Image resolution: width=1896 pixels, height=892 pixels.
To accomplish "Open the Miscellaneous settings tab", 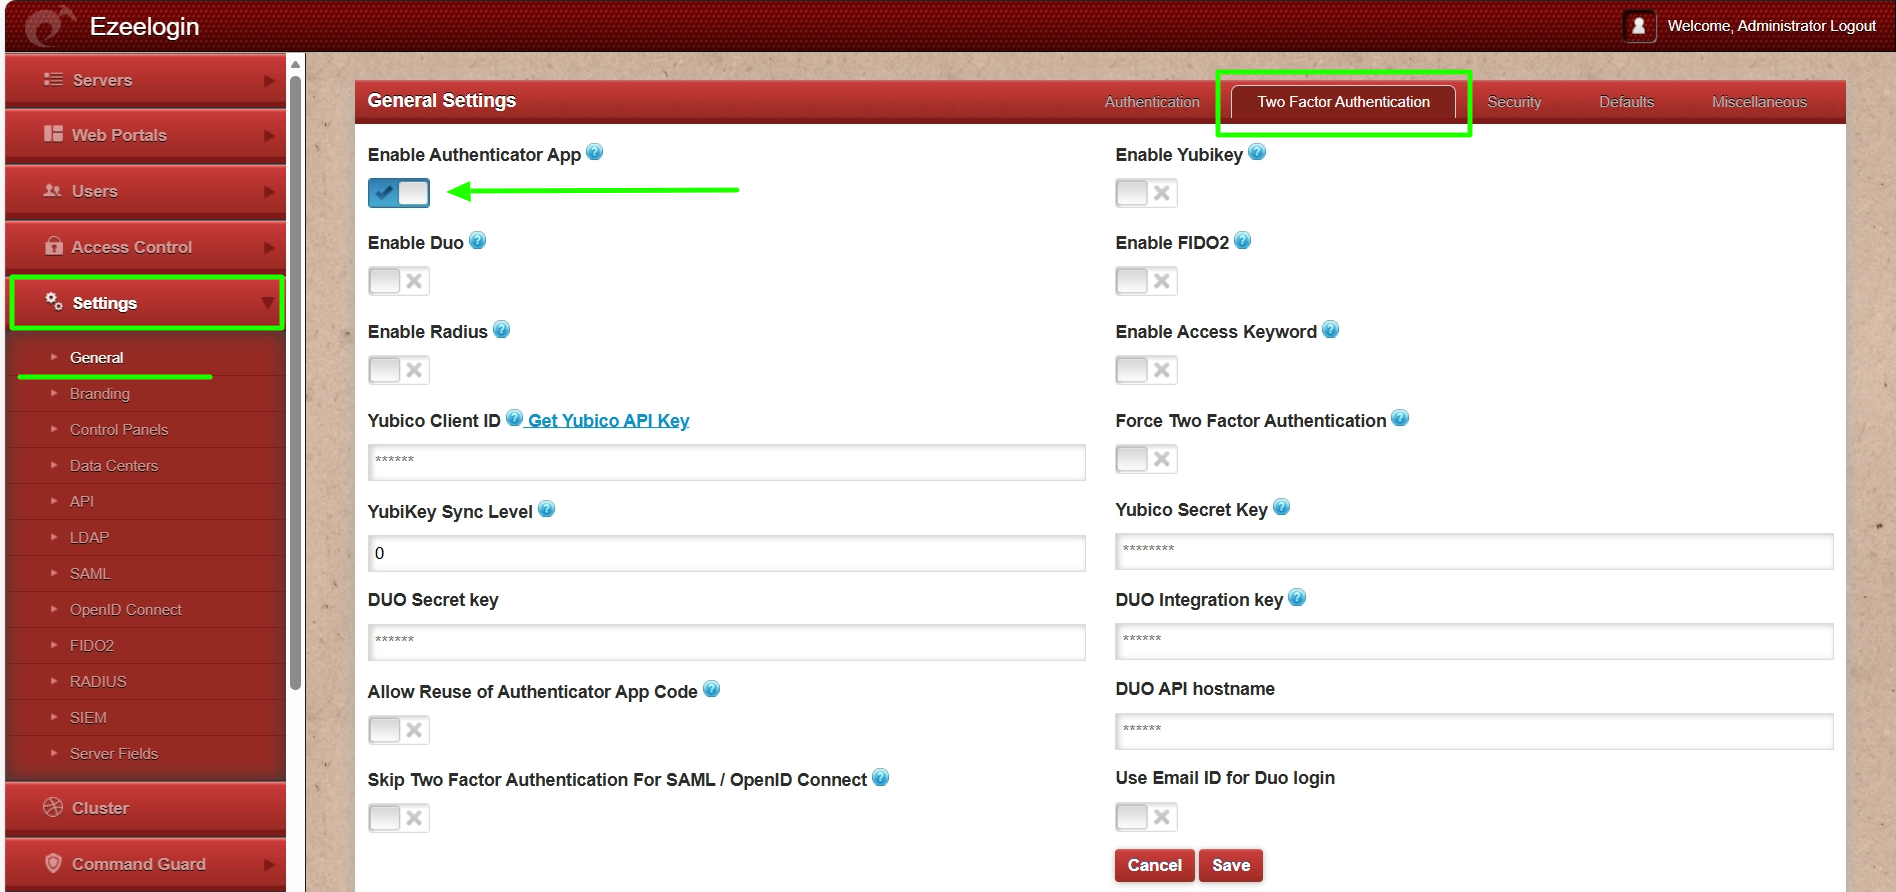I will [x=1758, y=102].
